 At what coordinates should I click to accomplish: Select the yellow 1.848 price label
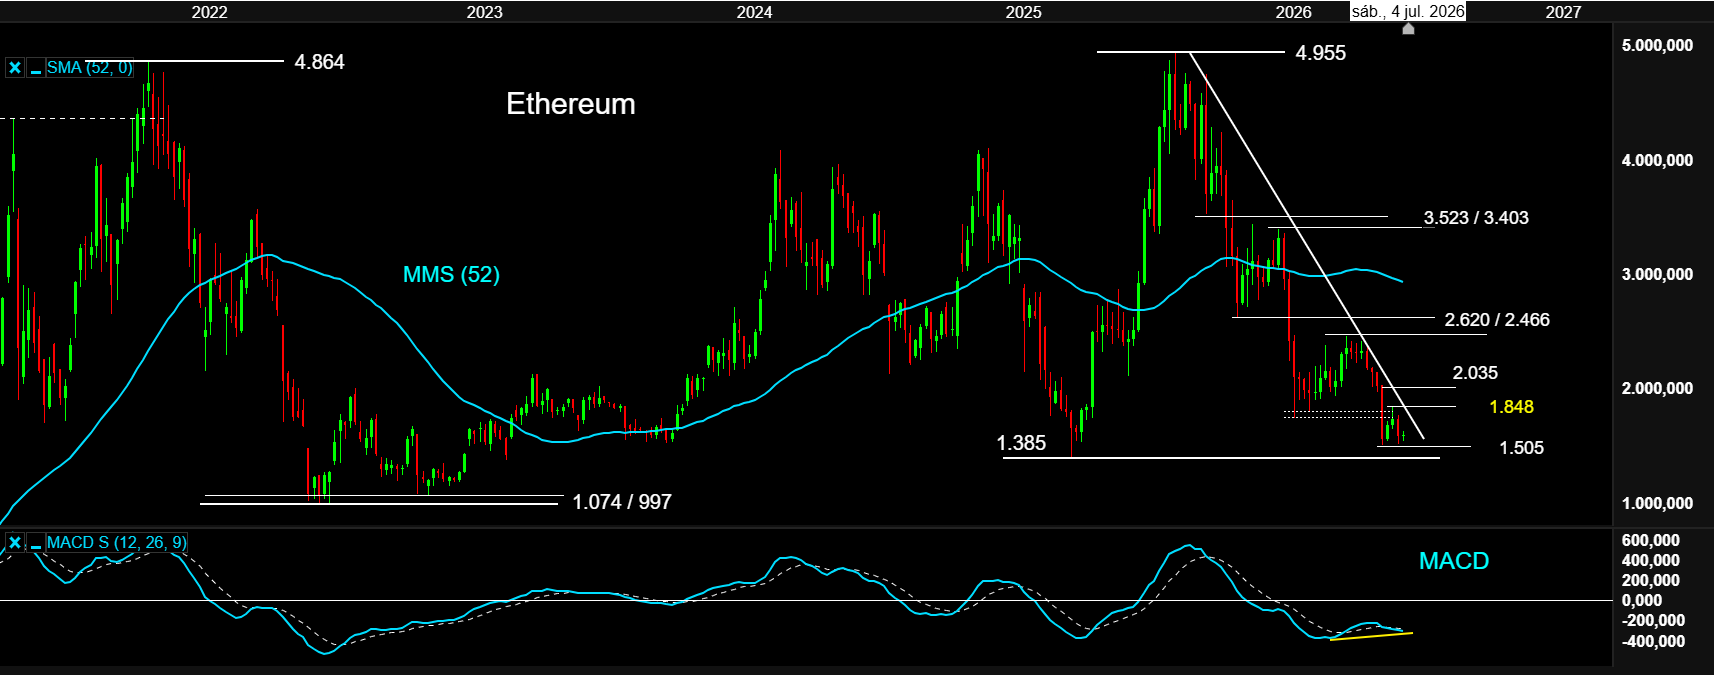tap(1511, 407)
